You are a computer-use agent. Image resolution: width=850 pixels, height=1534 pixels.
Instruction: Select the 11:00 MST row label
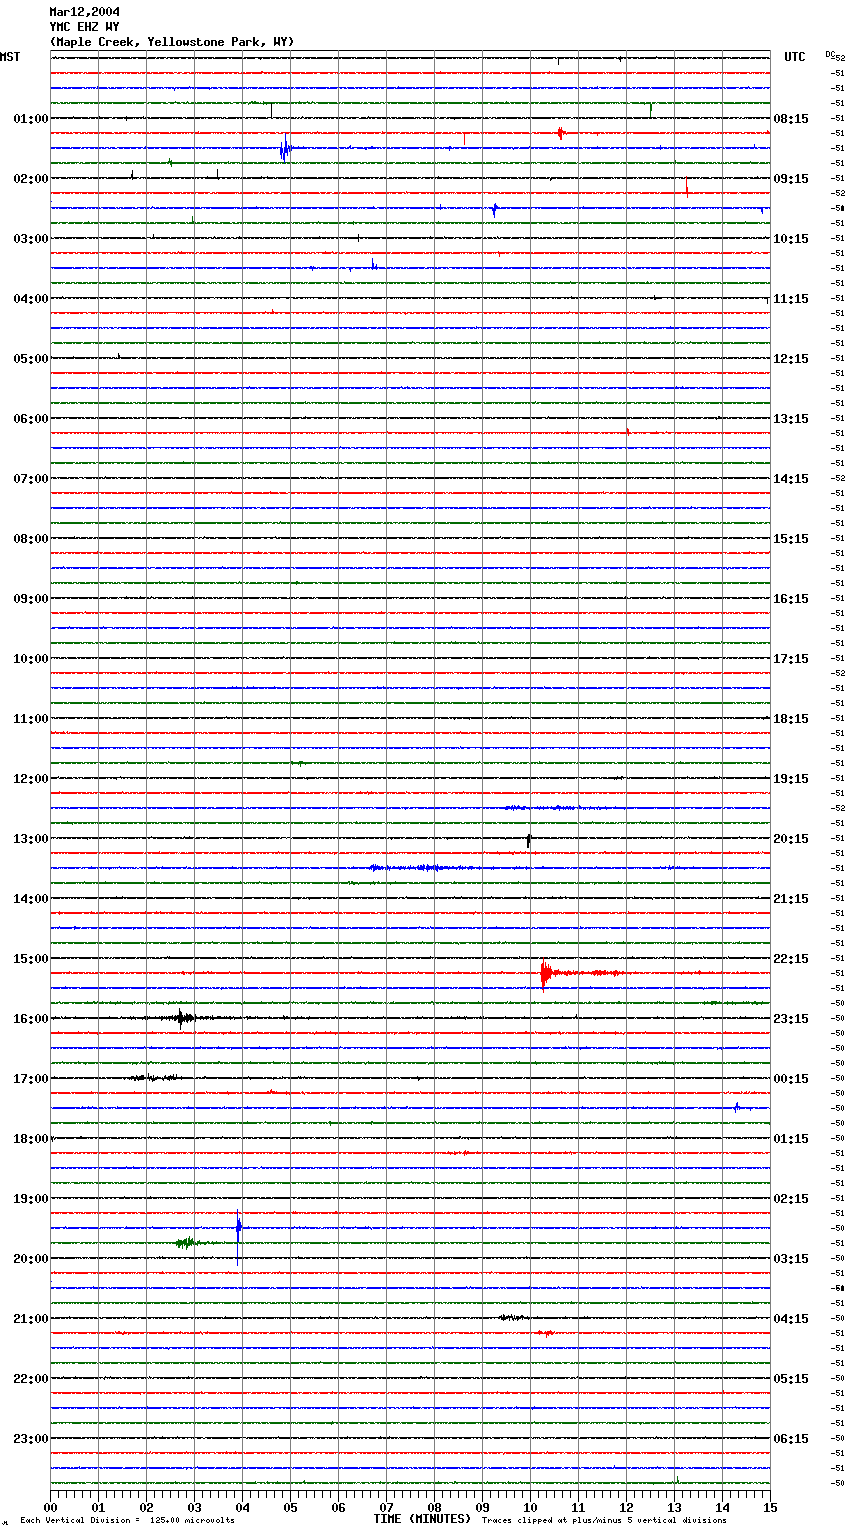click(31, 719)
